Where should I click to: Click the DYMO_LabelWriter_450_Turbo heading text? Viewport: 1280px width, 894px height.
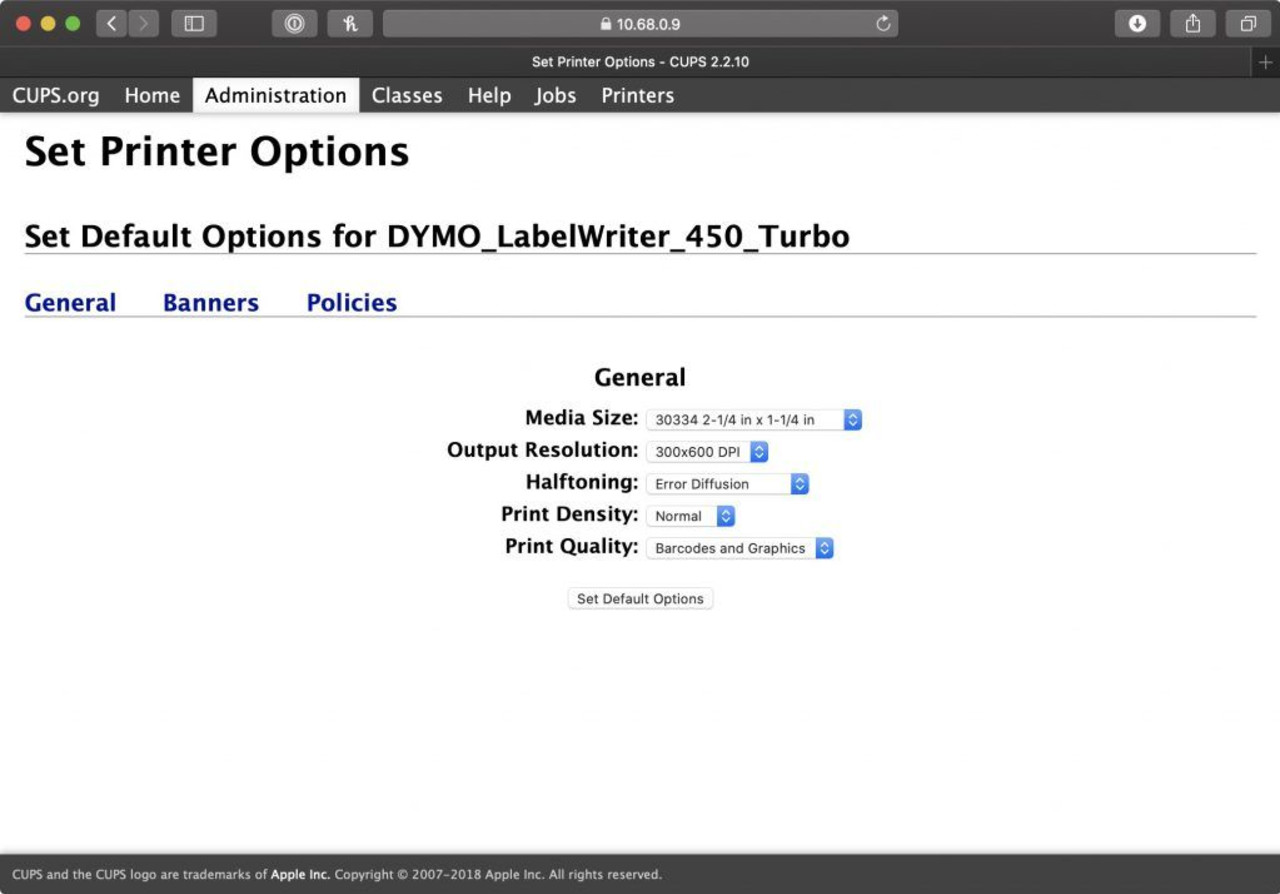pyautogui.click(x=618, y=237)
